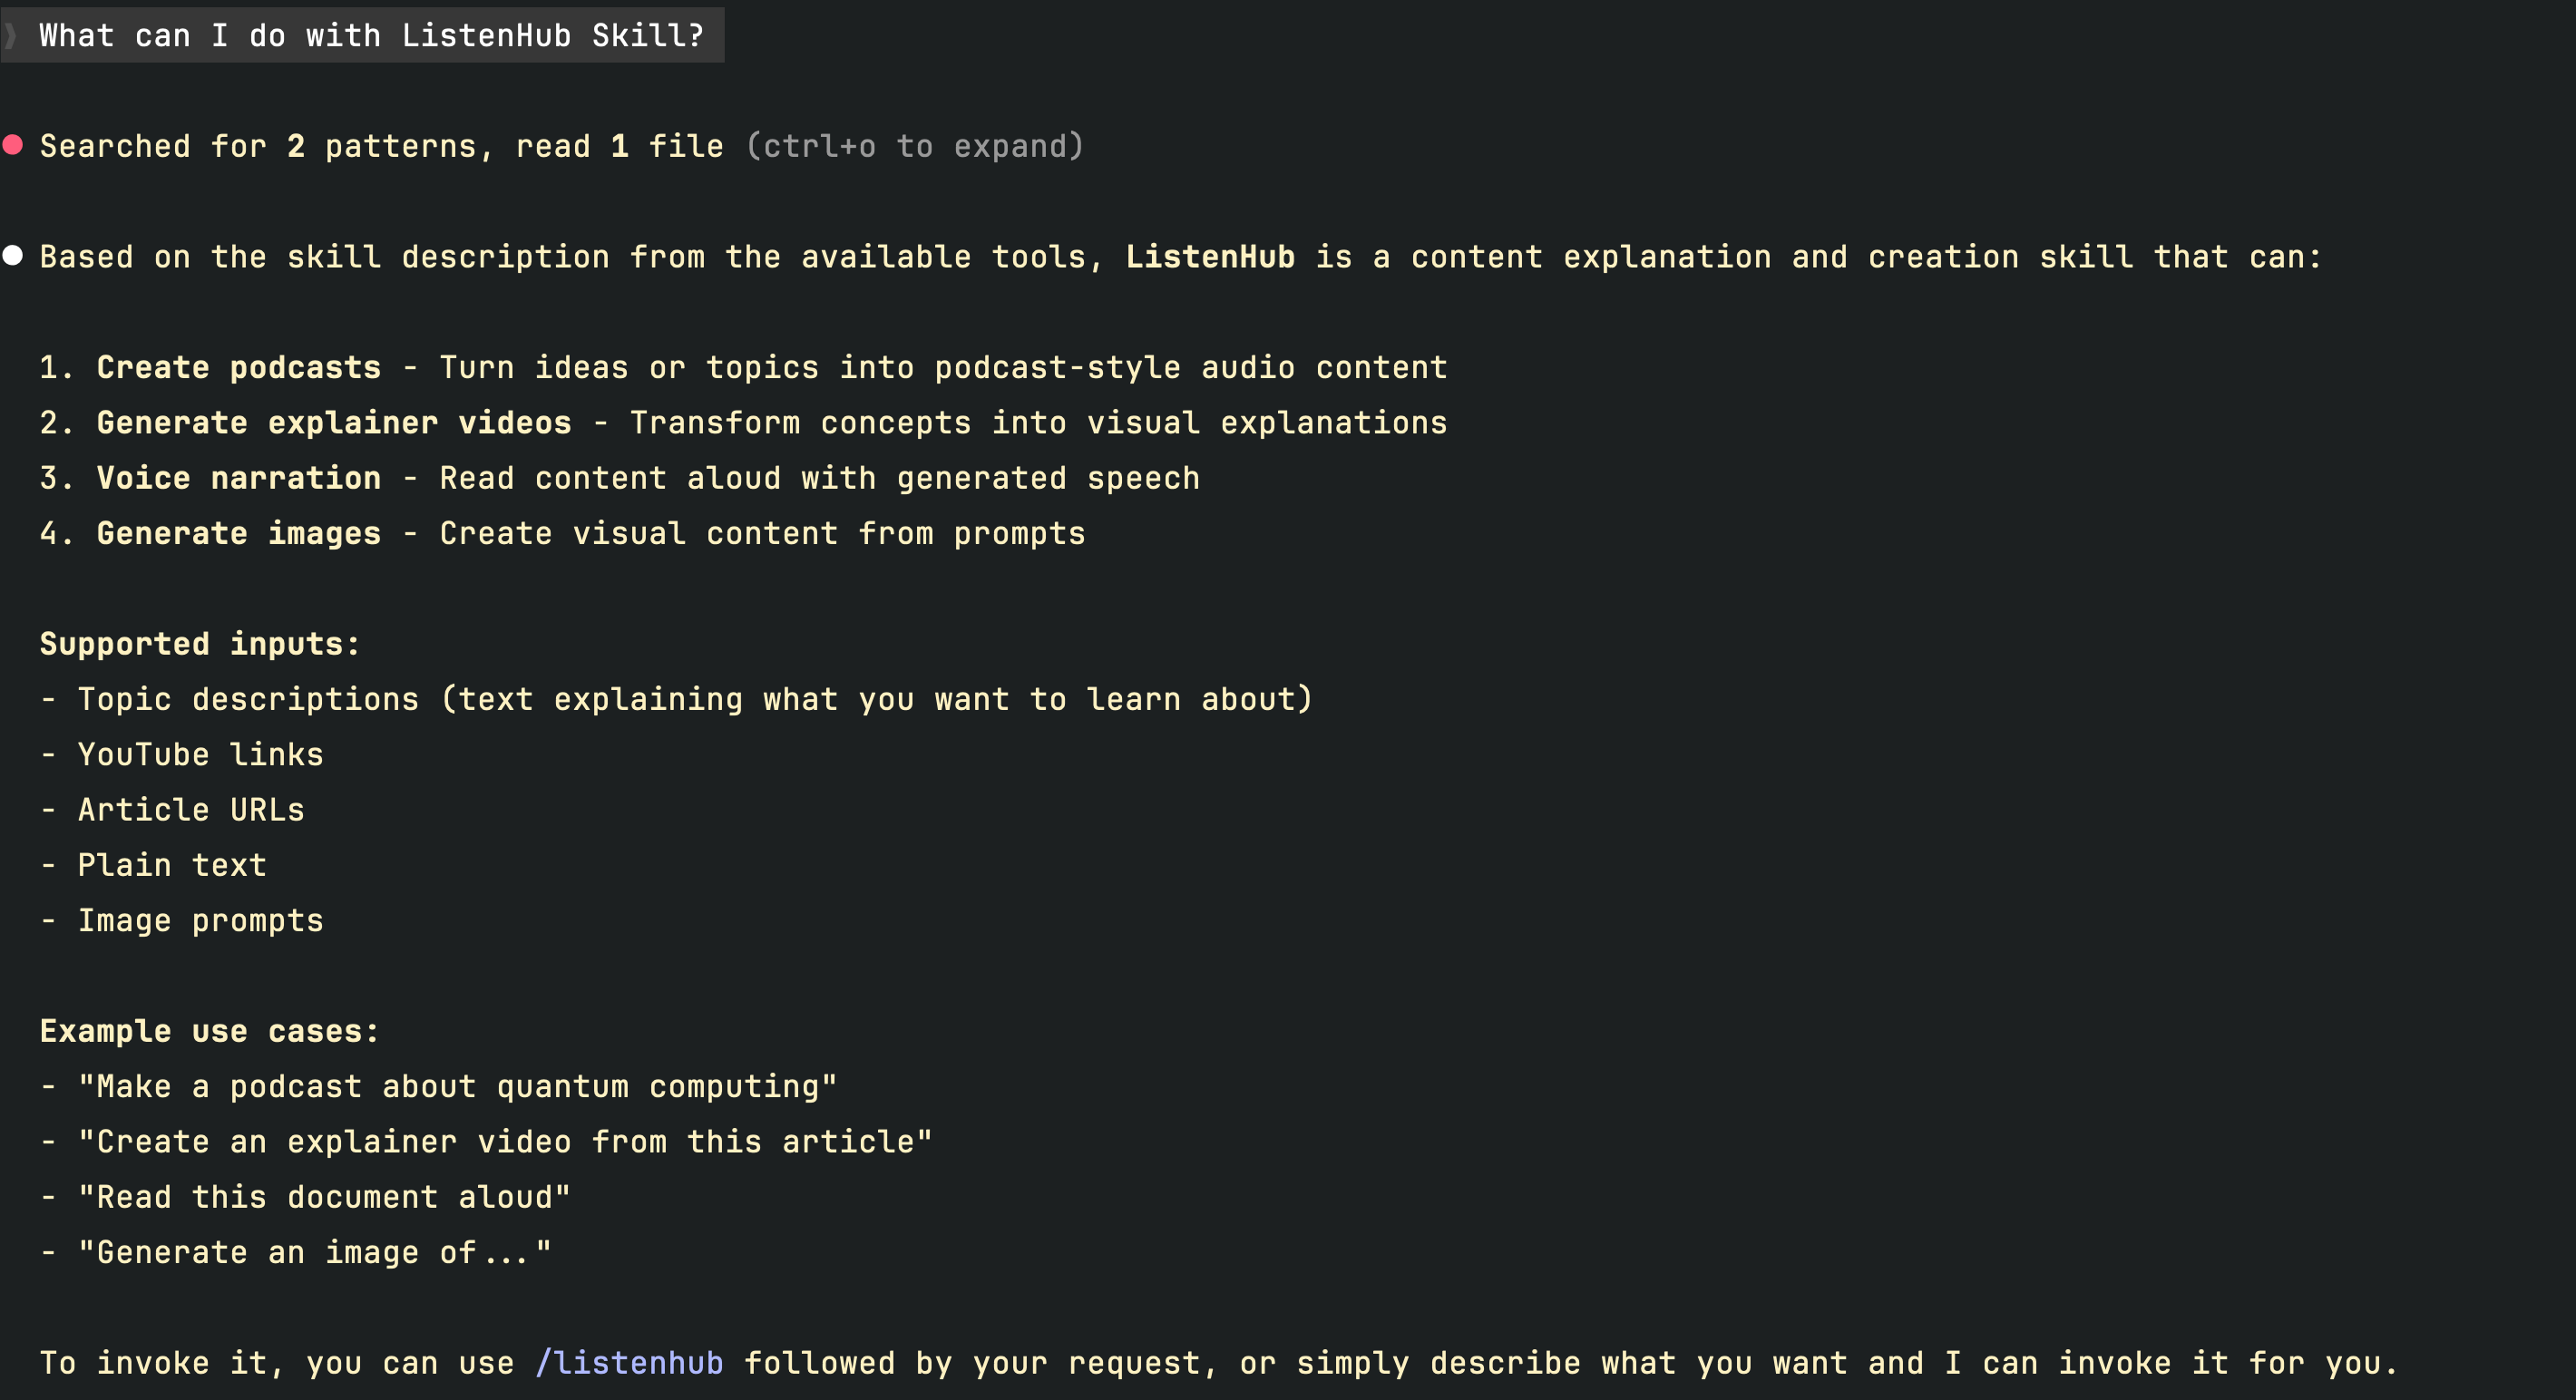Click the red status dot beside Searched
The image size is (2576, 1400).
(x=13, y=145)
